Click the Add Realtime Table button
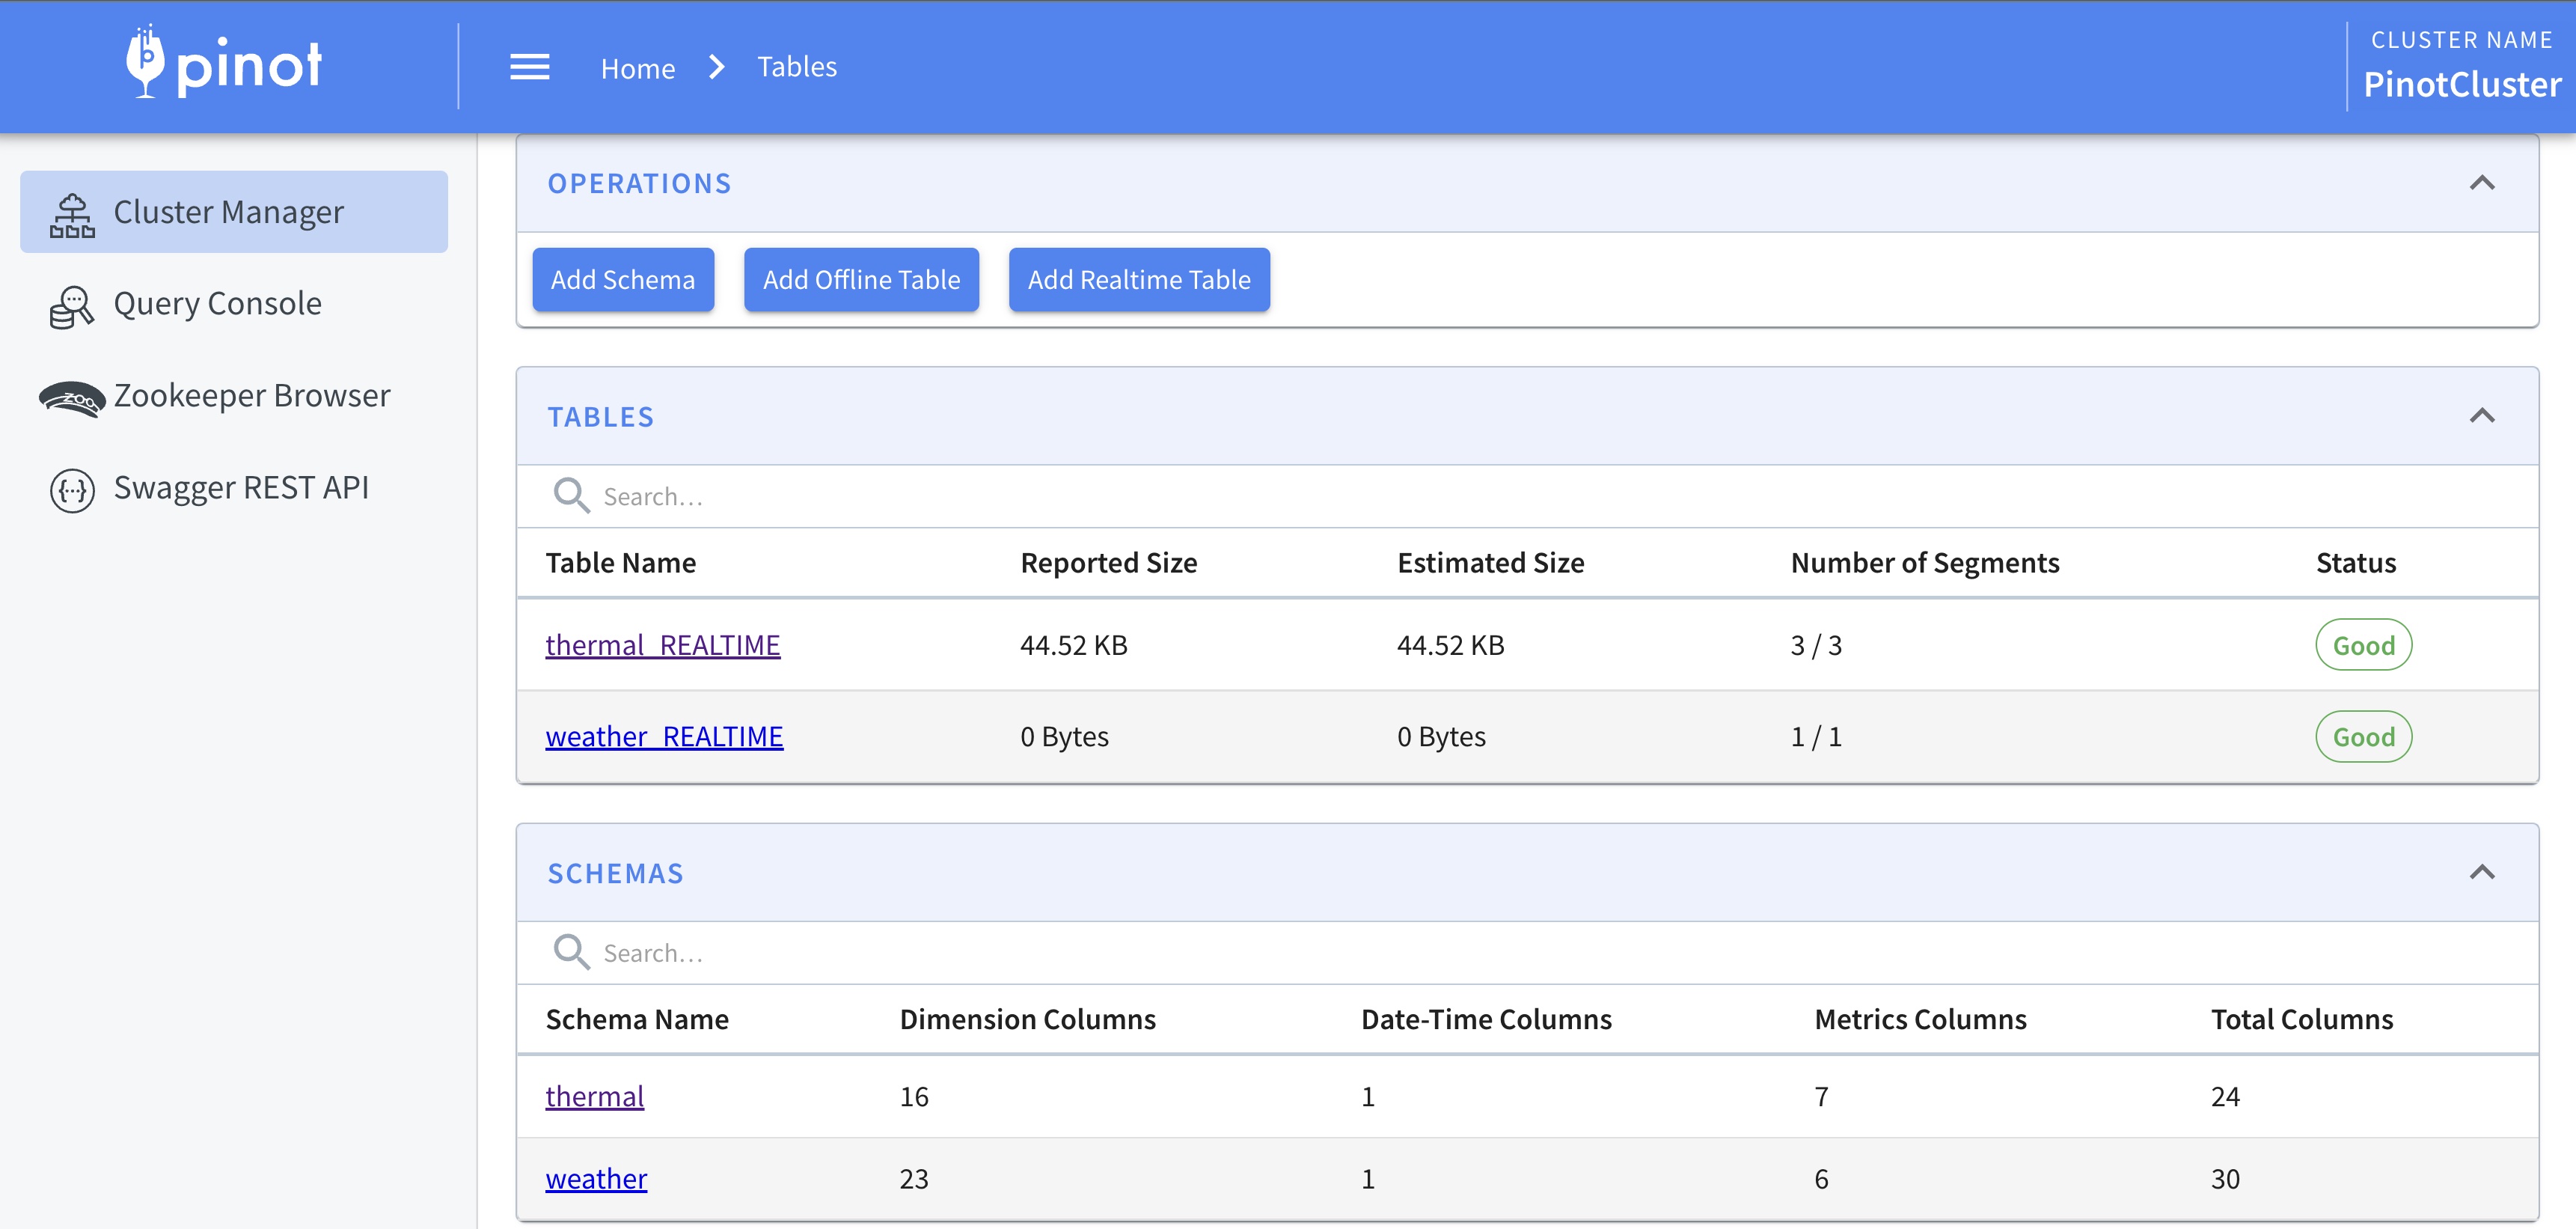 pos(1138,280)
